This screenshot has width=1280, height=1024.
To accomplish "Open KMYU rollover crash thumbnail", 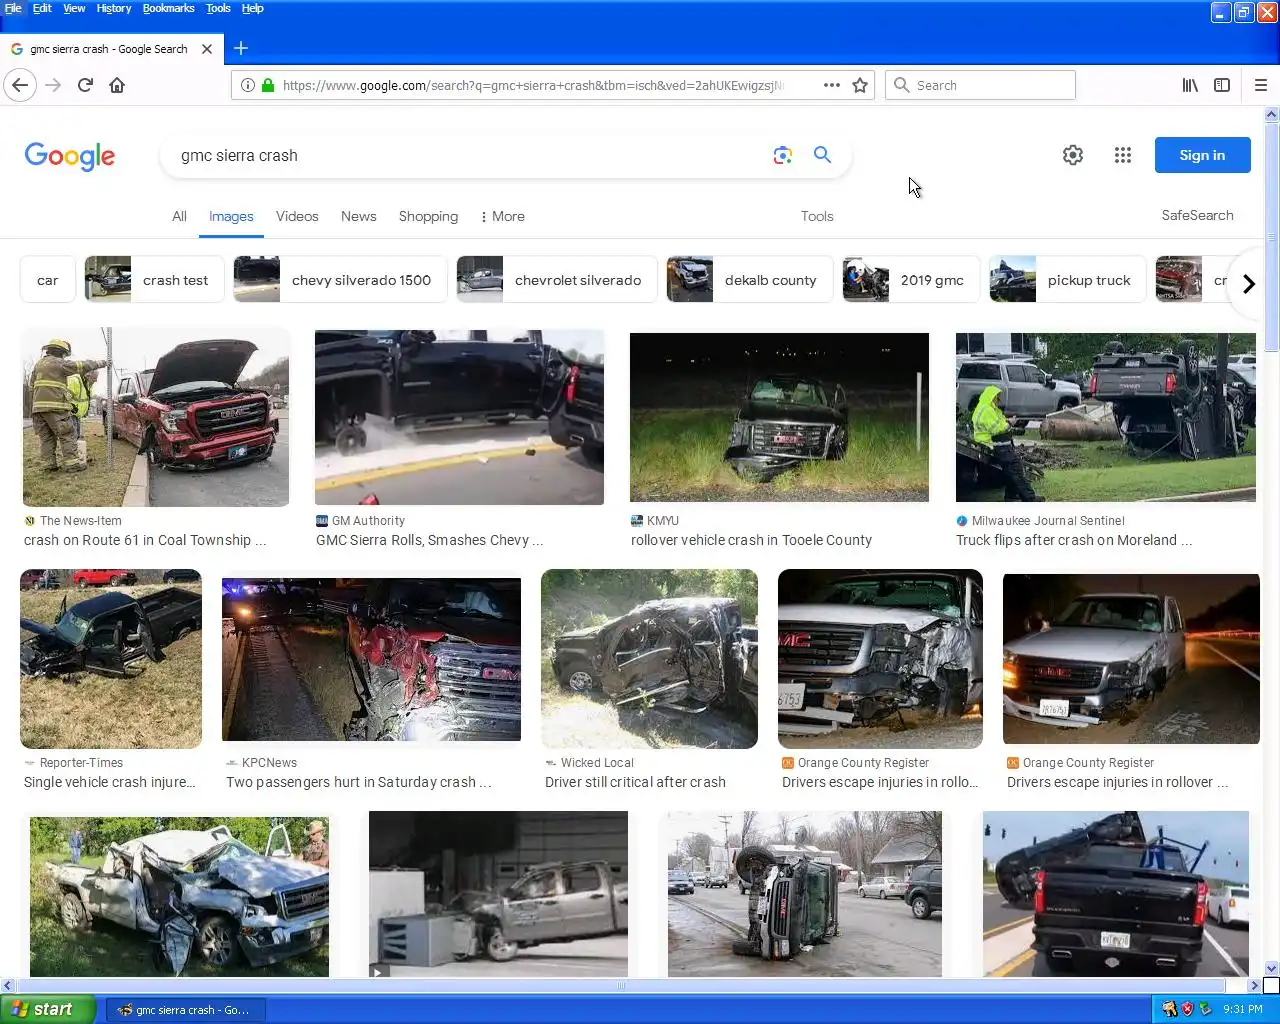I will click(x=779, y=418).
